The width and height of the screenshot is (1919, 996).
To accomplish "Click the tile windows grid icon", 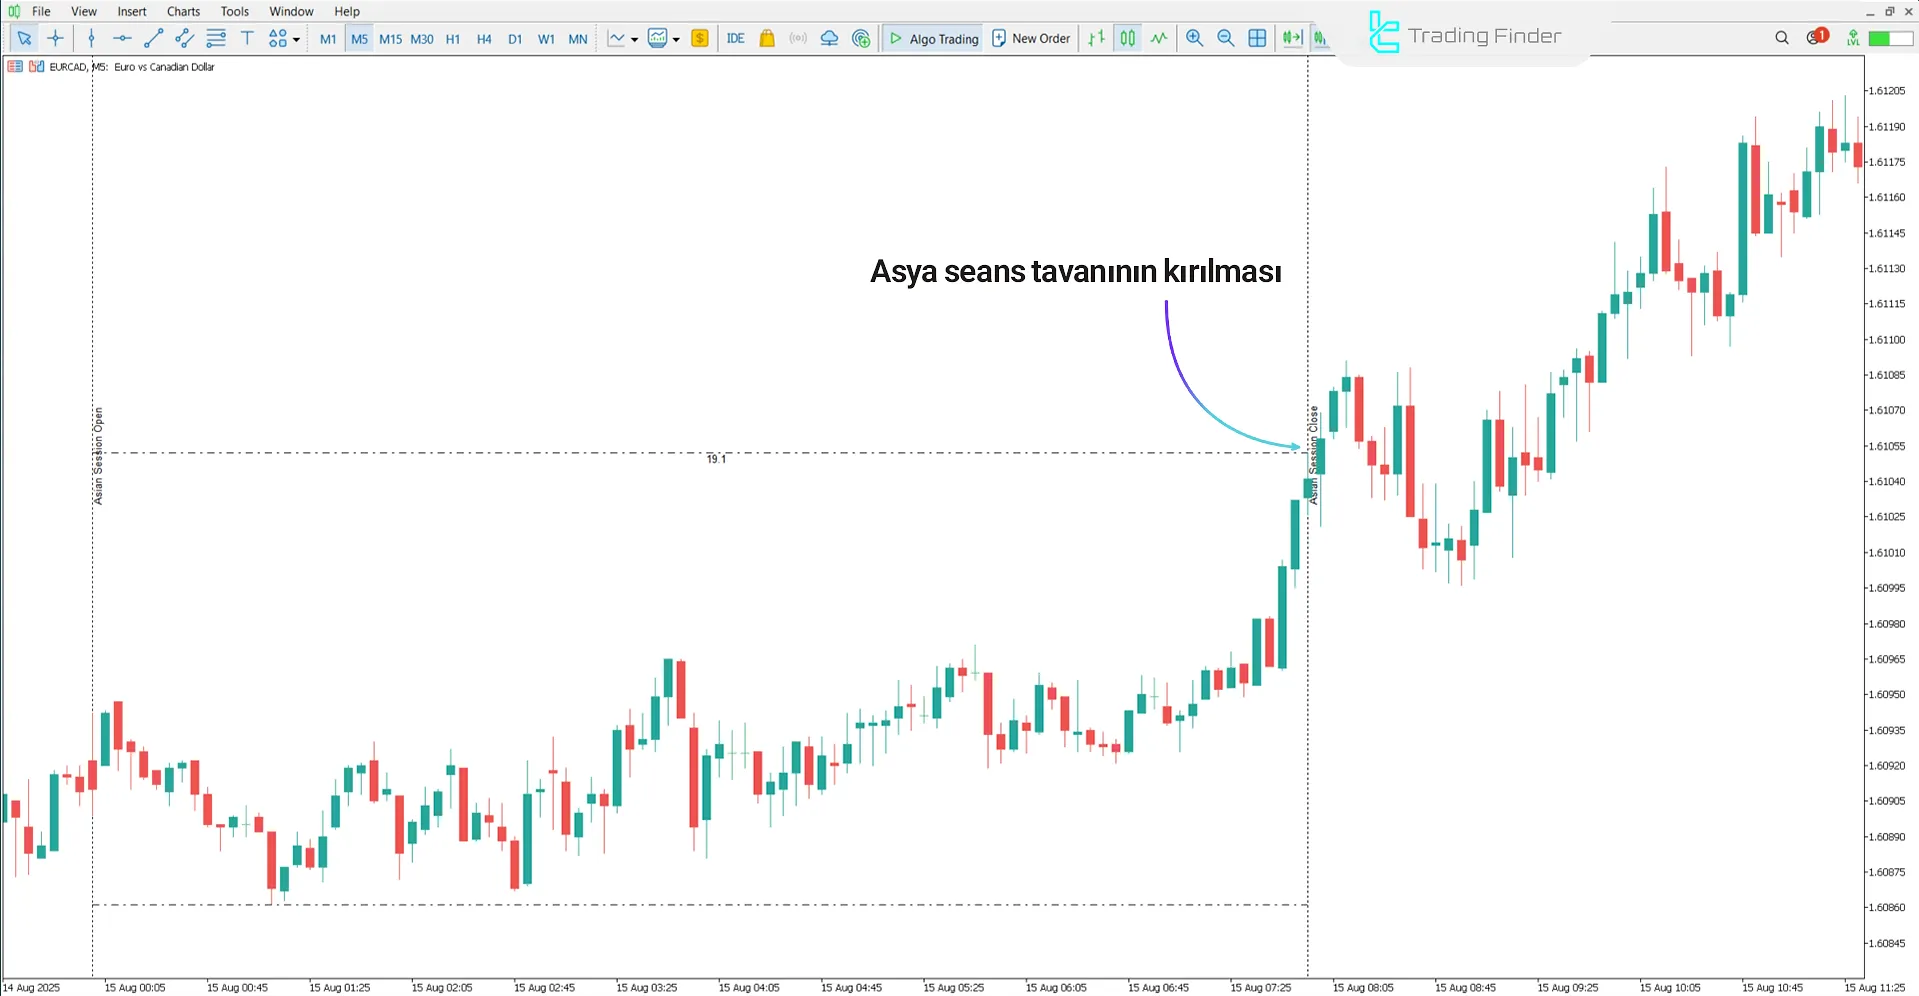I will pyautogui.click(x=1257, y=38).
